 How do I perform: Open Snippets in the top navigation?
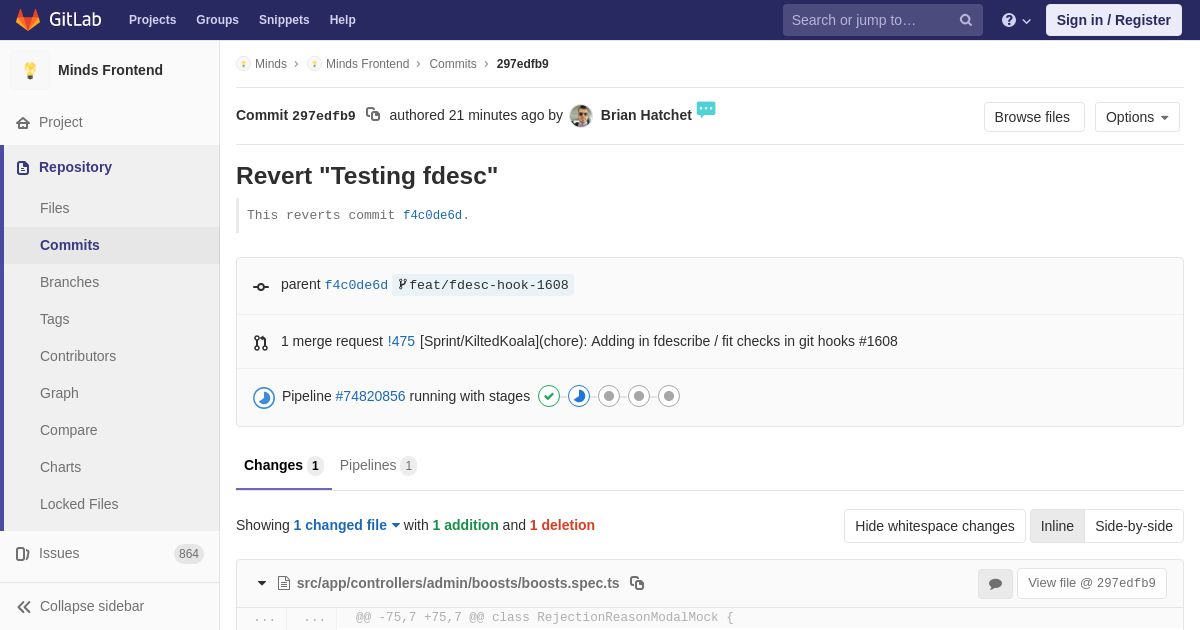click(284, 20)
